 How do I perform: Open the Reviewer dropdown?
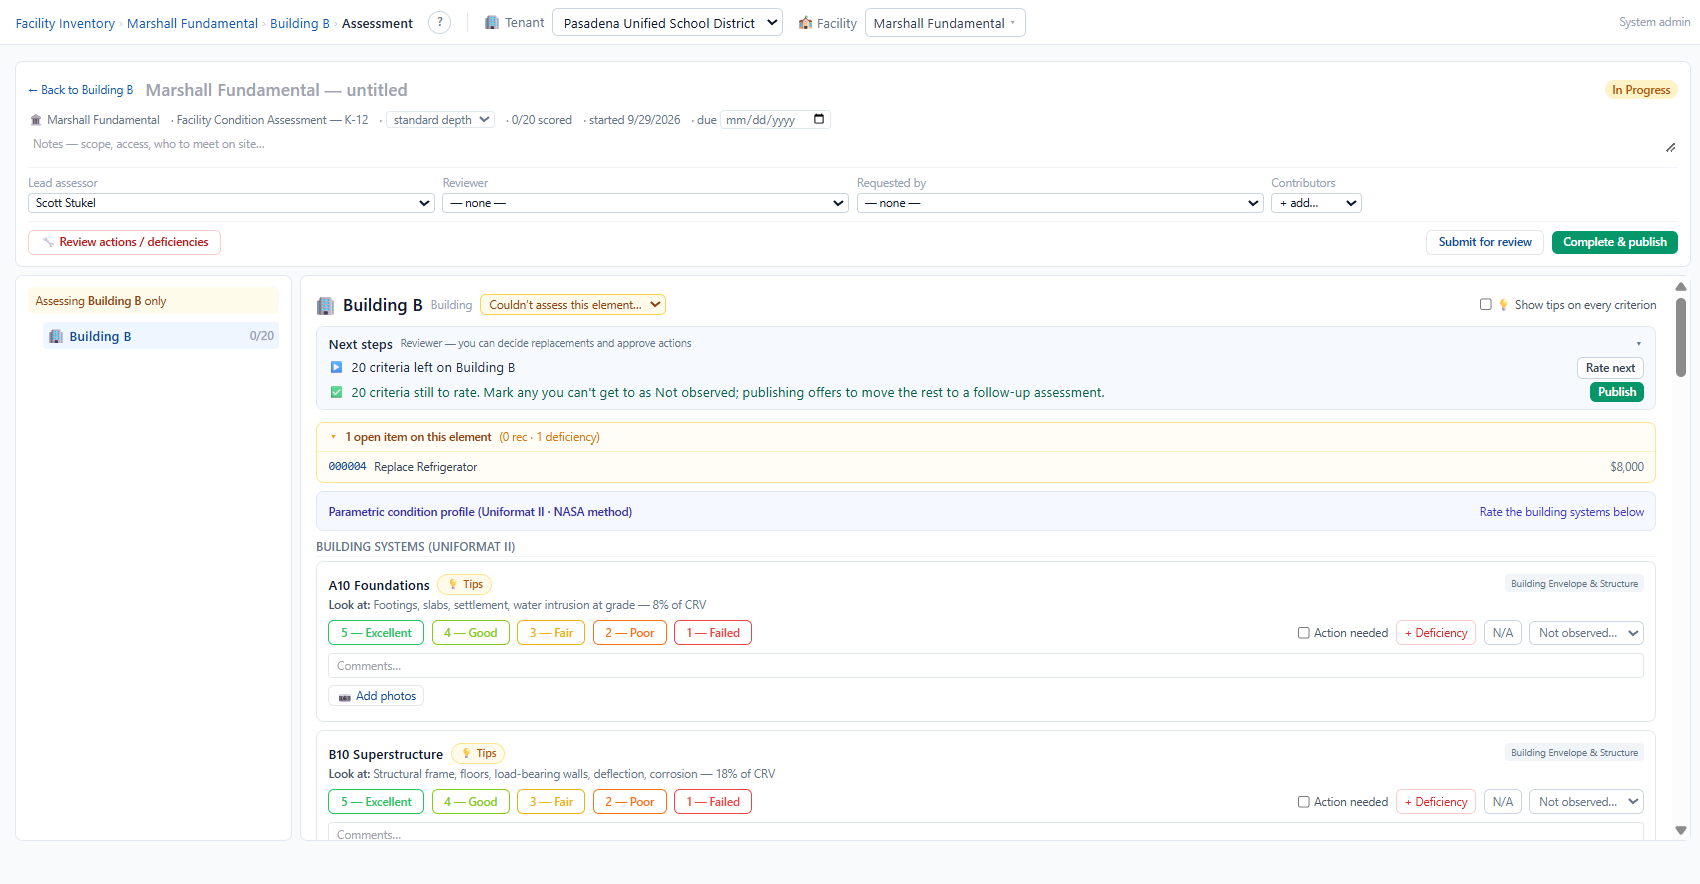(646, 203)
